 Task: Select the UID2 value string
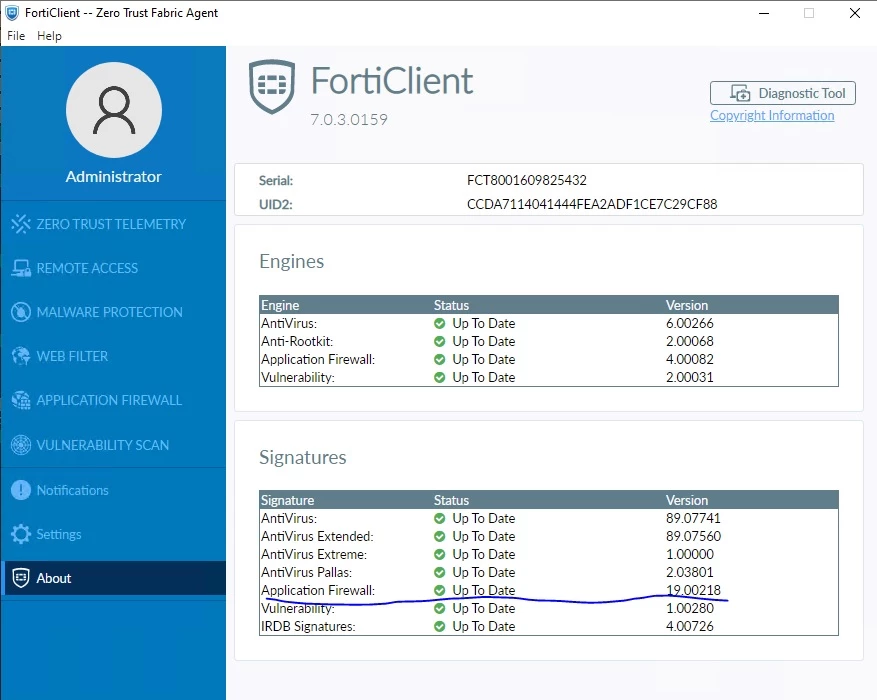pos(592,204)
